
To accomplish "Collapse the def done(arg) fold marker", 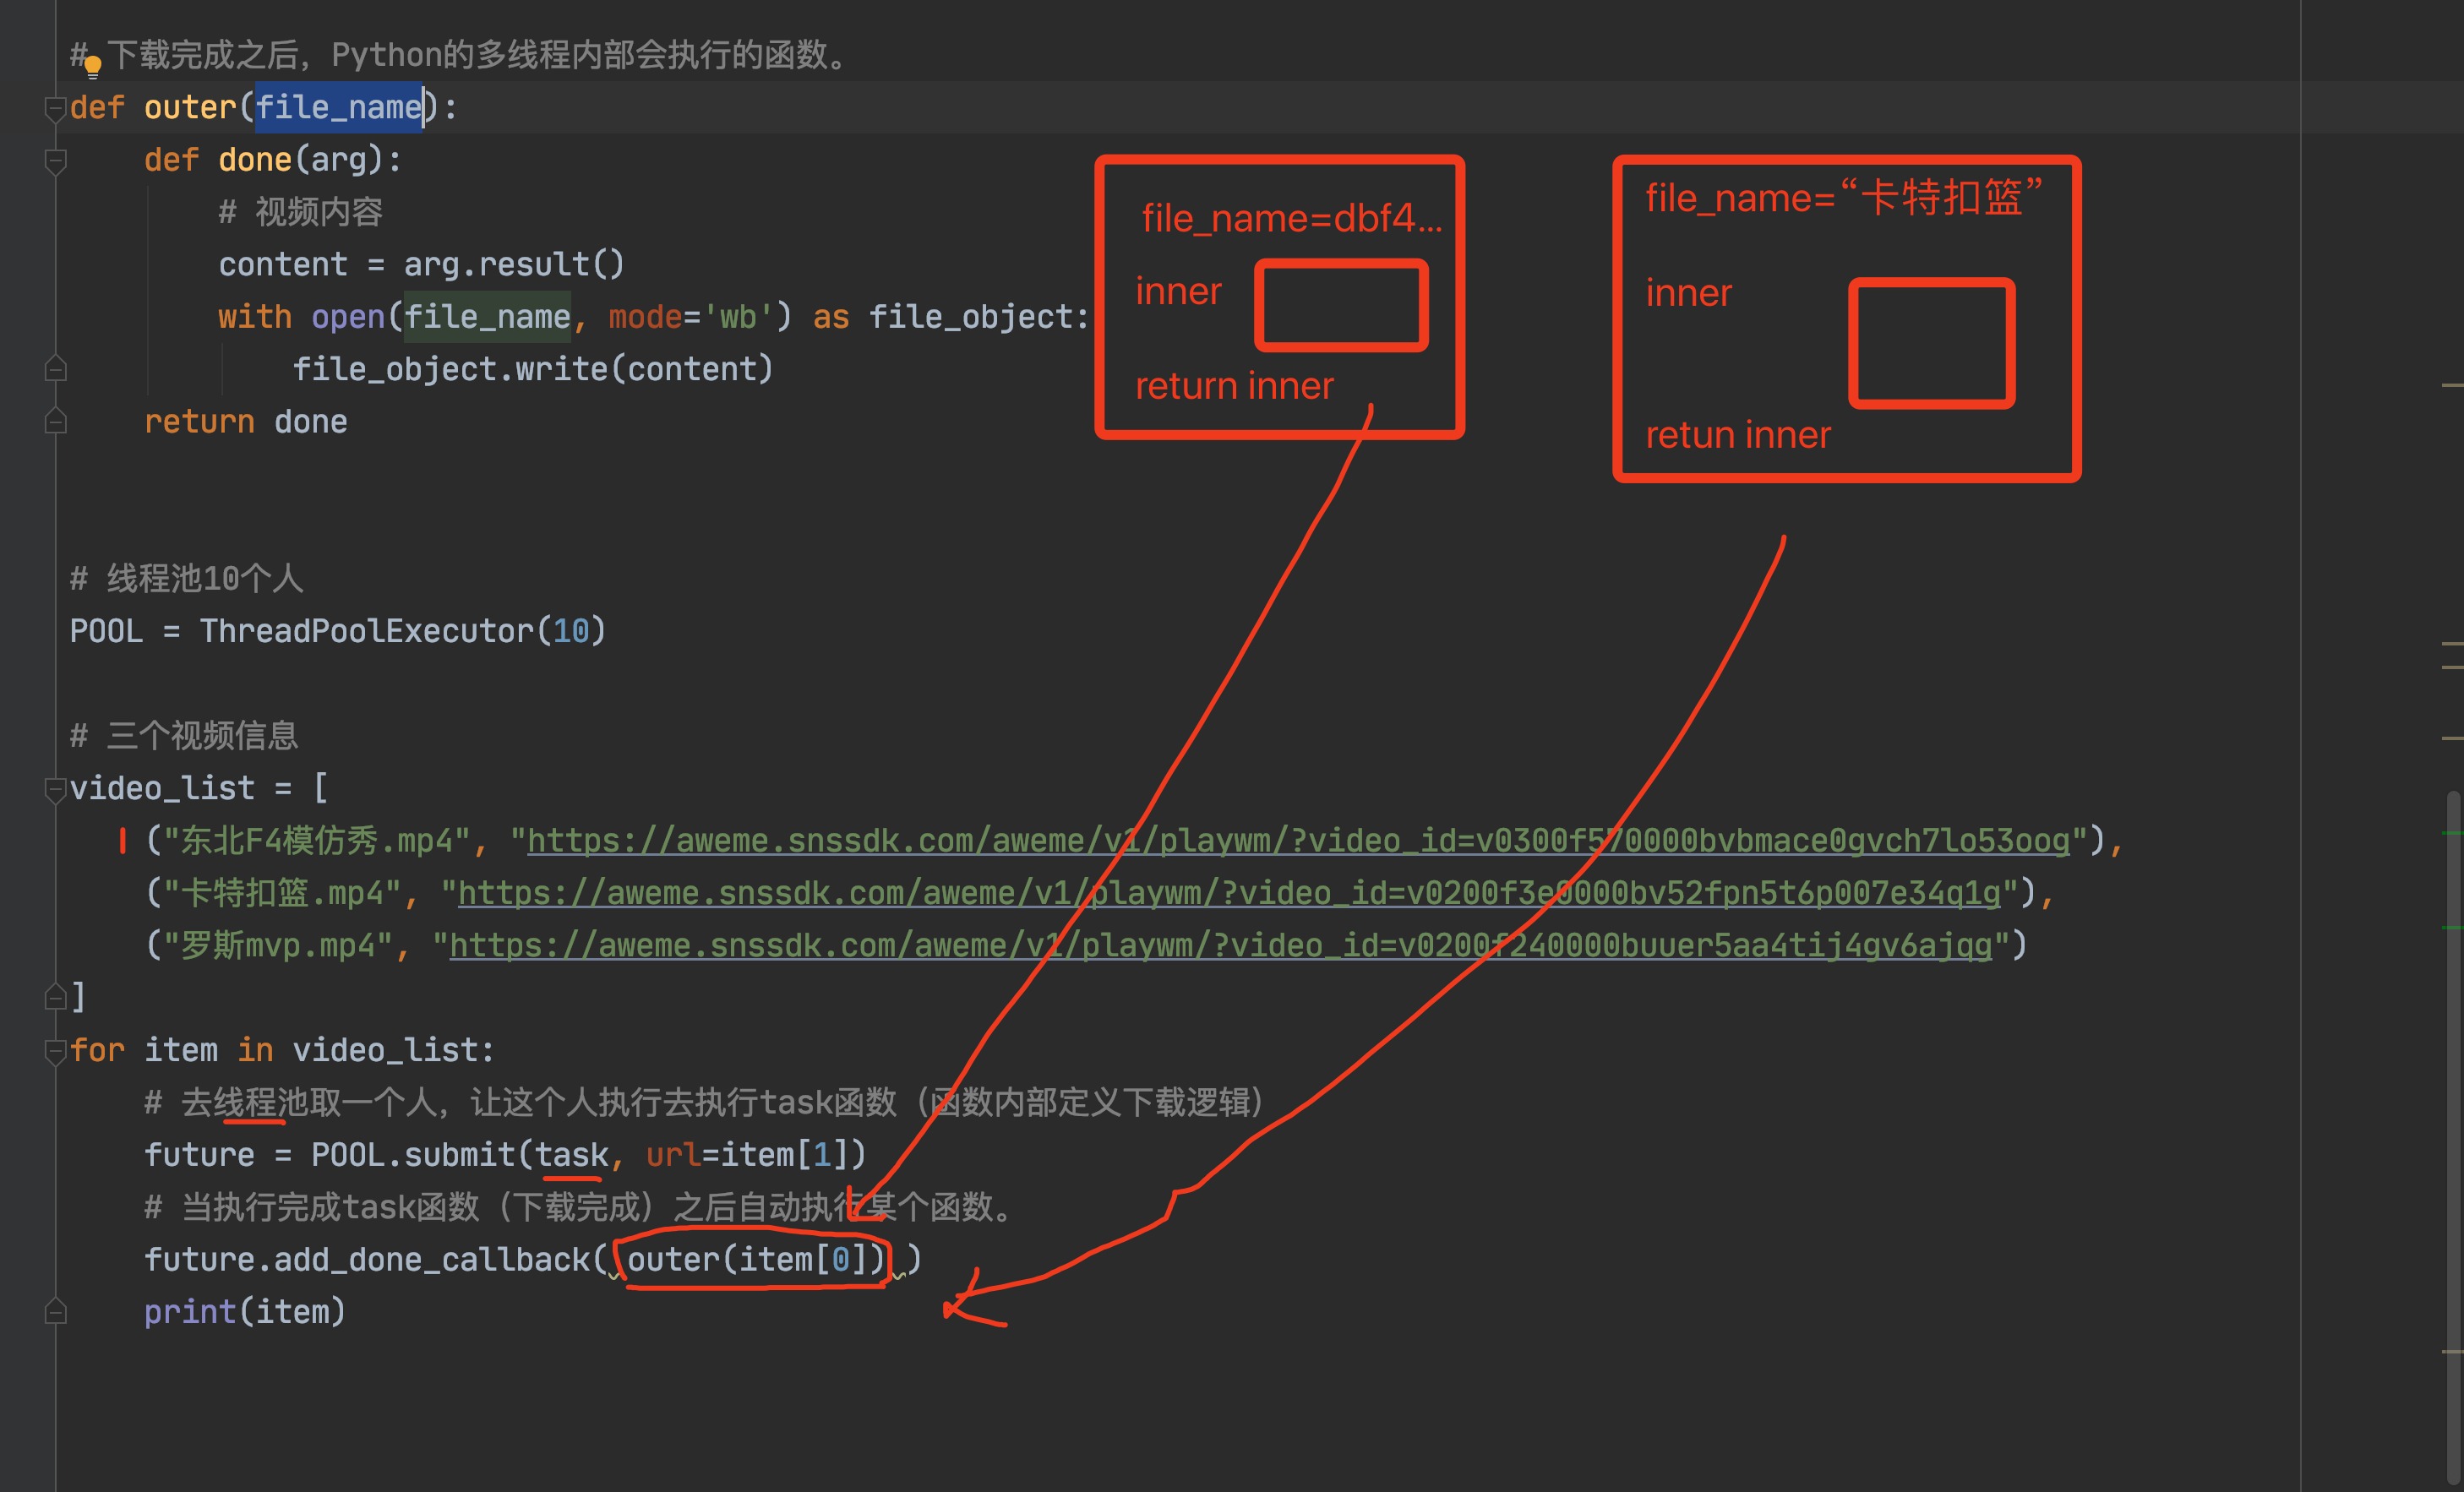I will (x=56, y=160).
